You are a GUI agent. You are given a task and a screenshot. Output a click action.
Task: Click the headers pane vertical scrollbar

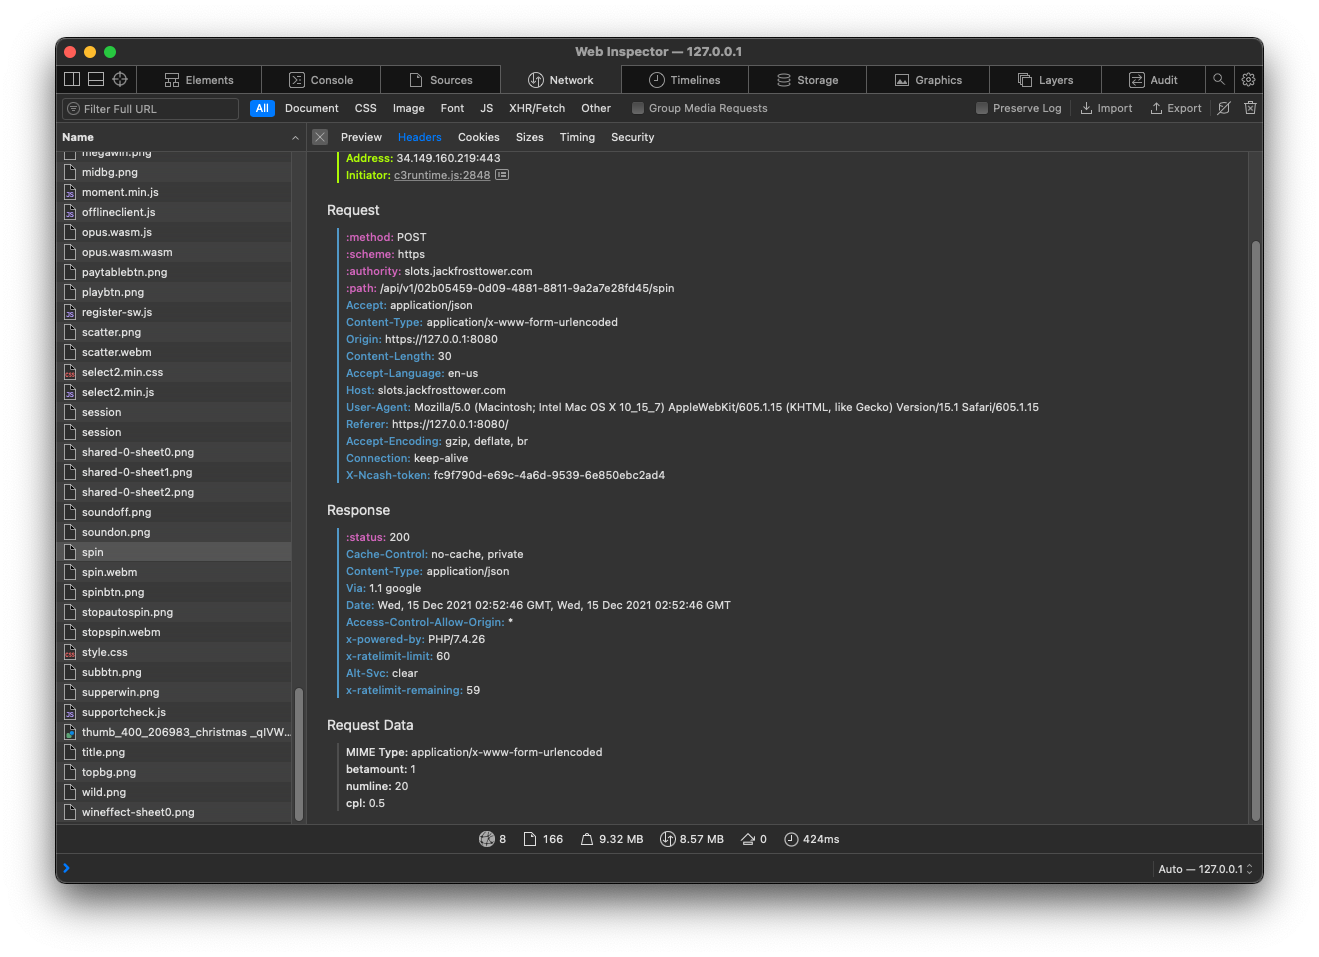click(1256, 530)
